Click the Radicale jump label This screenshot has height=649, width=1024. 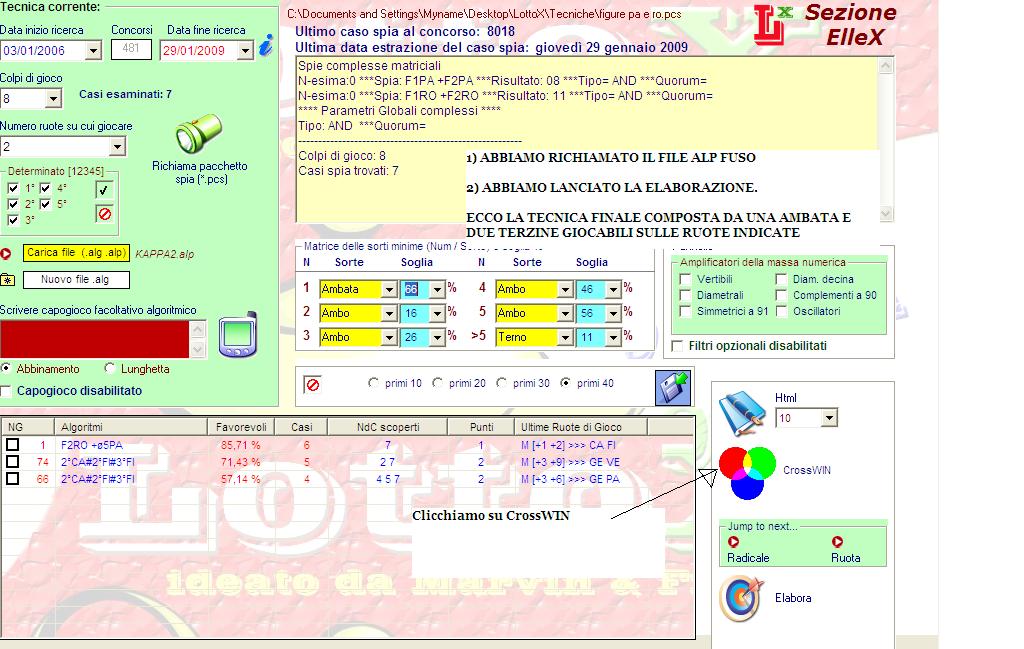(x=748, y=558)
